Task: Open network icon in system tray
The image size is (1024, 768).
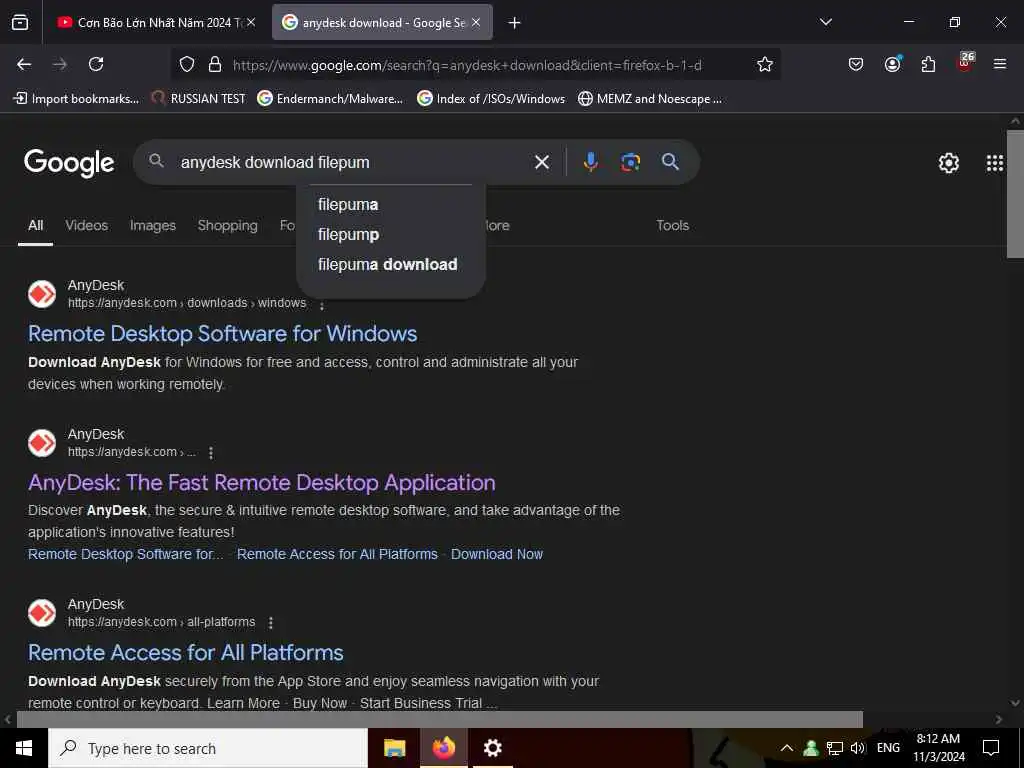Action: pyautogui.click(x=835, y=748)
